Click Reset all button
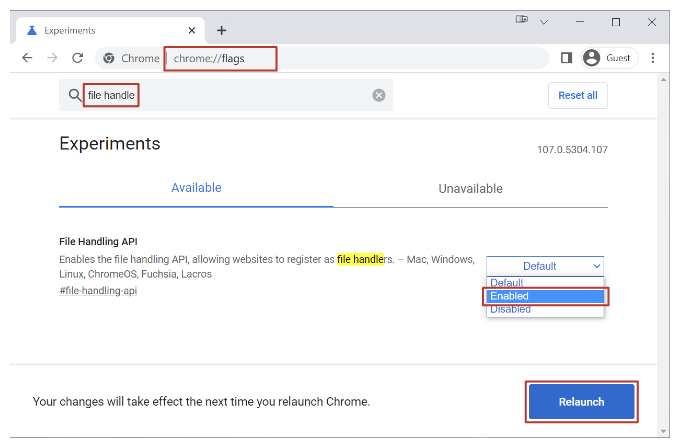The height and width of the screenshot is (448, 680). click(578, 95)
